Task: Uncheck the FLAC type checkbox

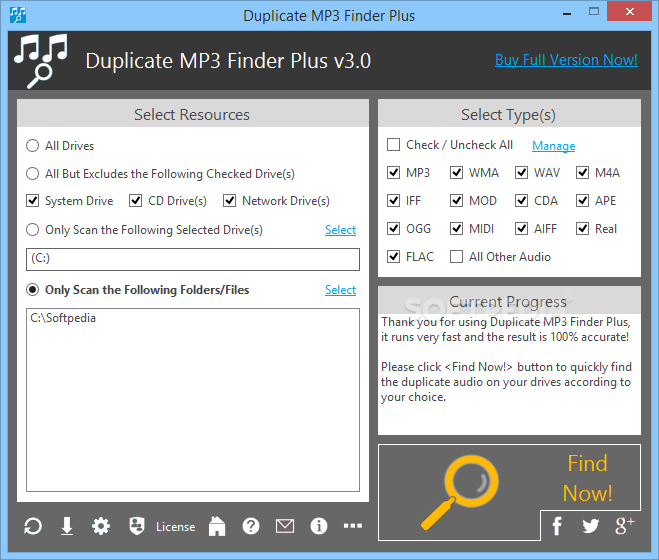Action: click(393, 256)
